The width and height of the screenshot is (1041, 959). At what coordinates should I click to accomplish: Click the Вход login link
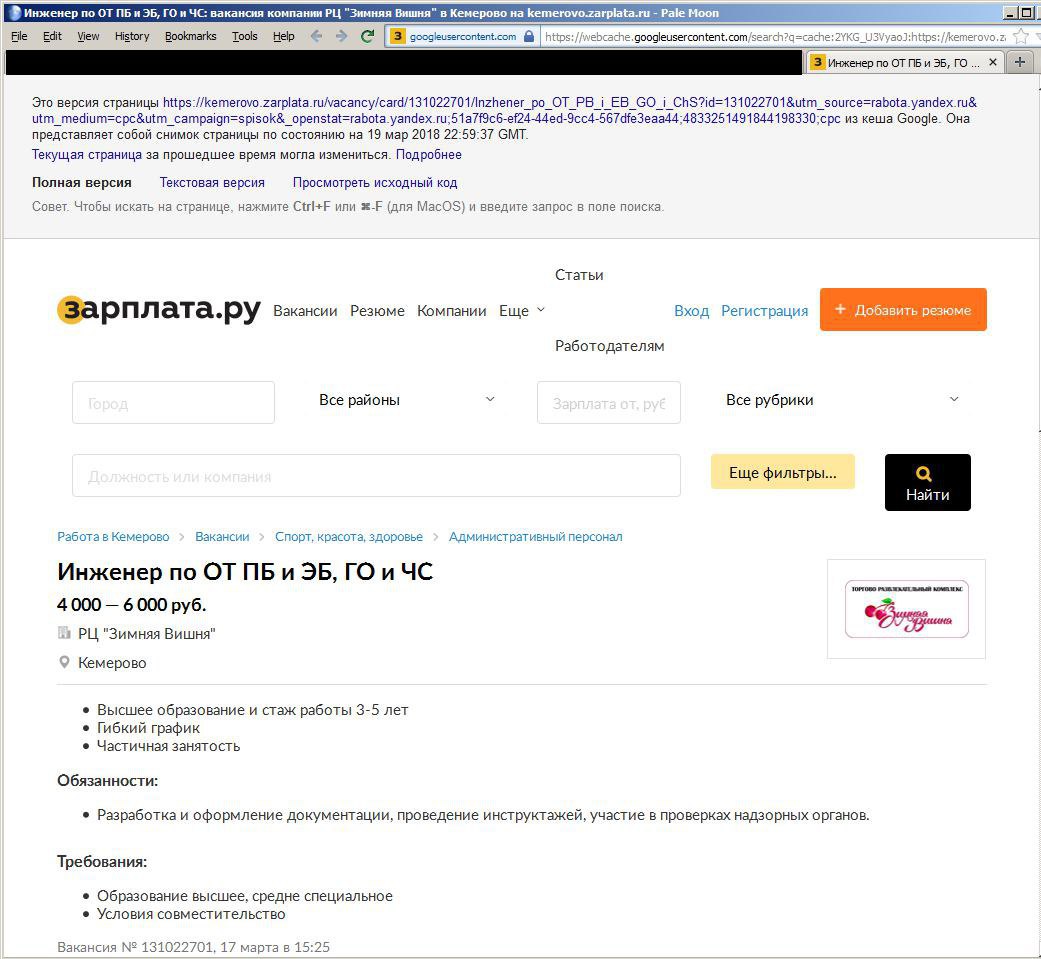click(691, 311)
